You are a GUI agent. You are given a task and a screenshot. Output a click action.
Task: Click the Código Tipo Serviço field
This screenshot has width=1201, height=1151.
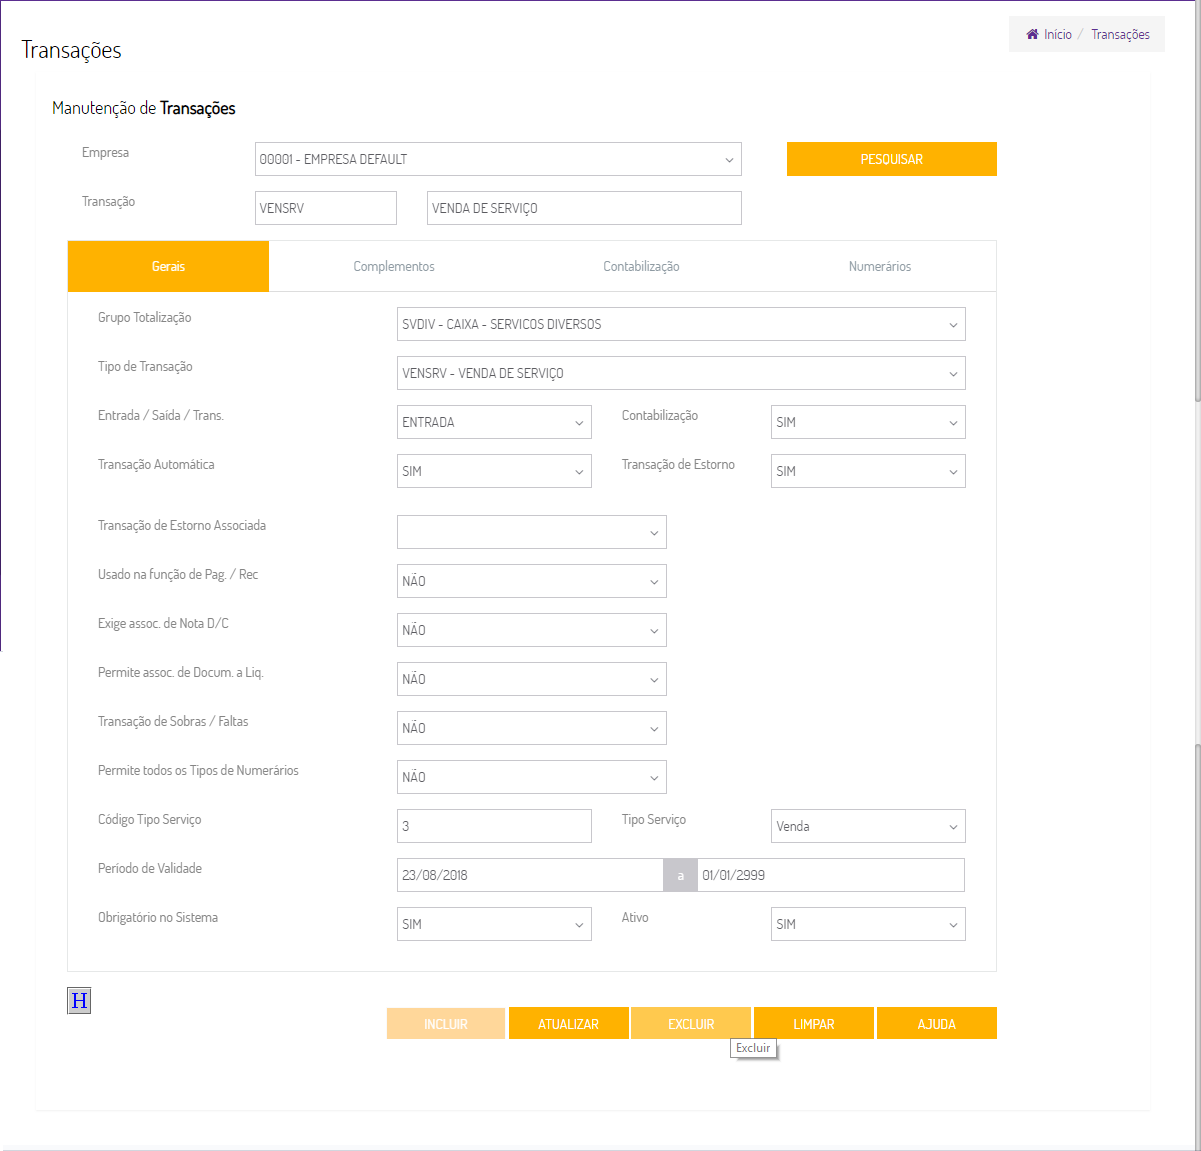(x=494, y=826)
